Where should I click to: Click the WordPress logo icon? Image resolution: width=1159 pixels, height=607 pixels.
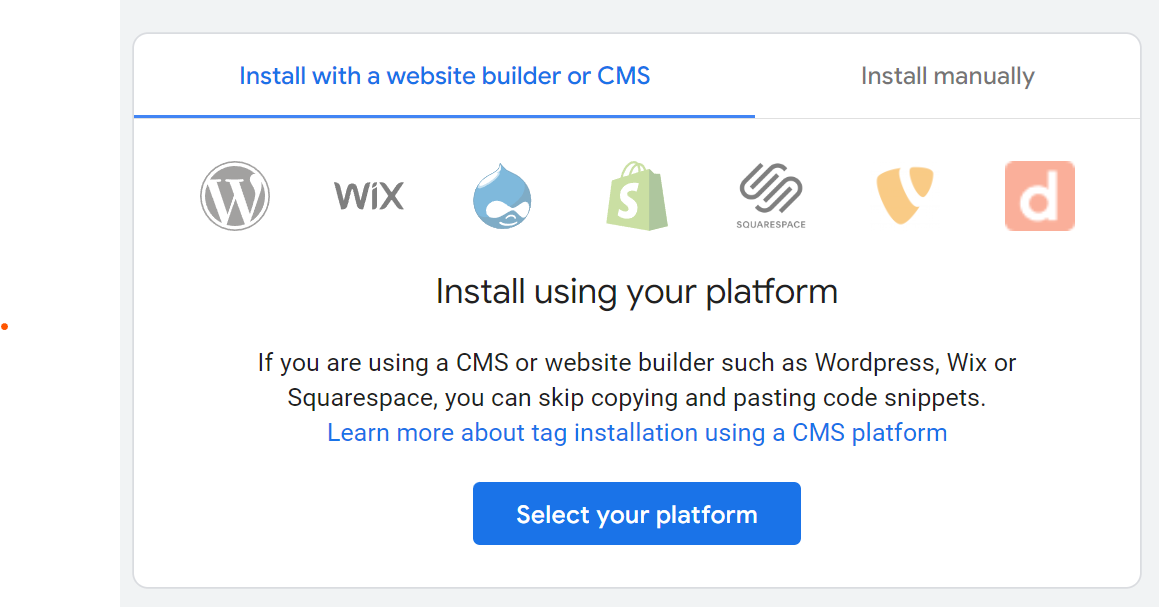(x=235, y=196)
